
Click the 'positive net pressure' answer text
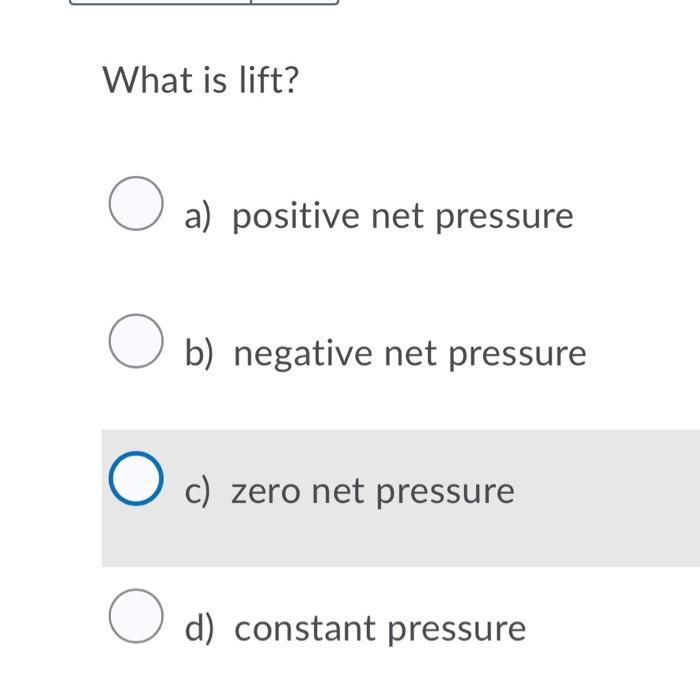pos(403,217)
